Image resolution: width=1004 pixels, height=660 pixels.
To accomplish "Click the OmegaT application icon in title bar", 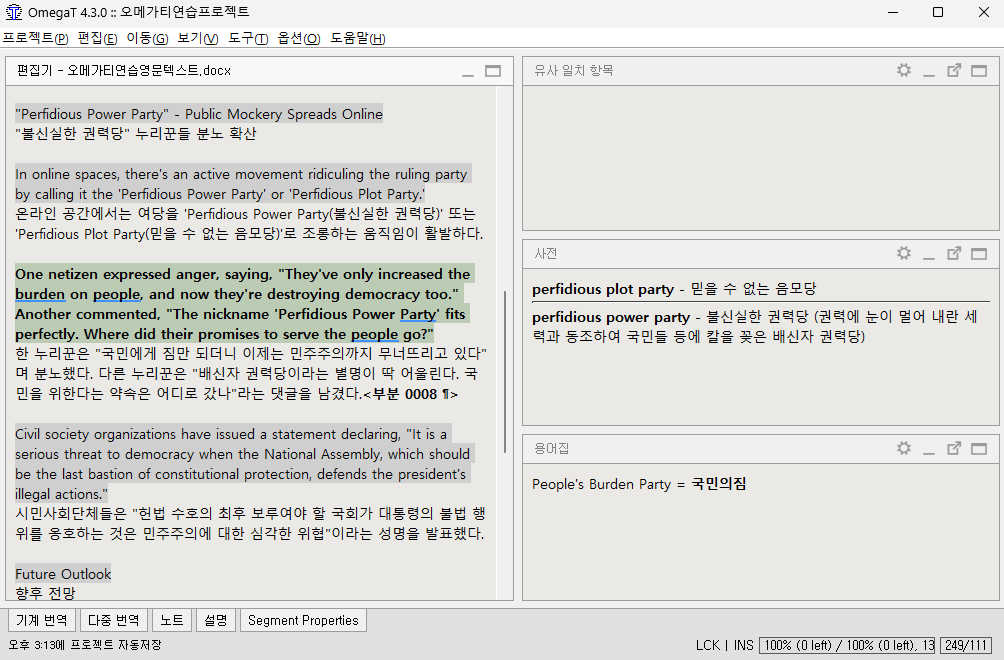I will pos(13,12).
